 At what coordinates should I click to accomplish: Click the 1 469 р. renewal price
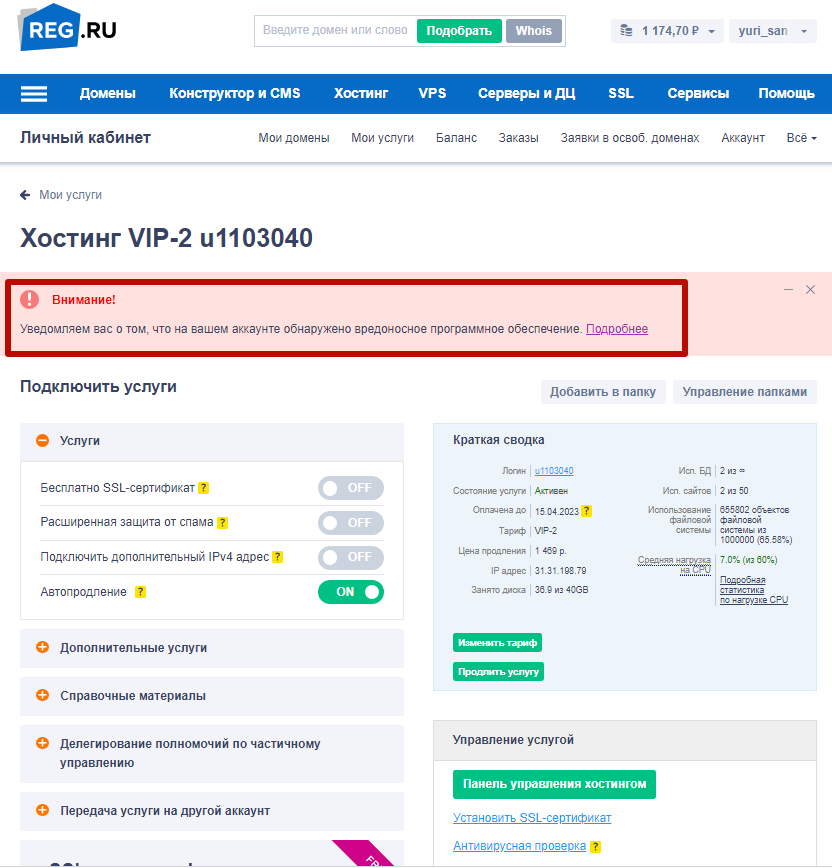point(550,551)
